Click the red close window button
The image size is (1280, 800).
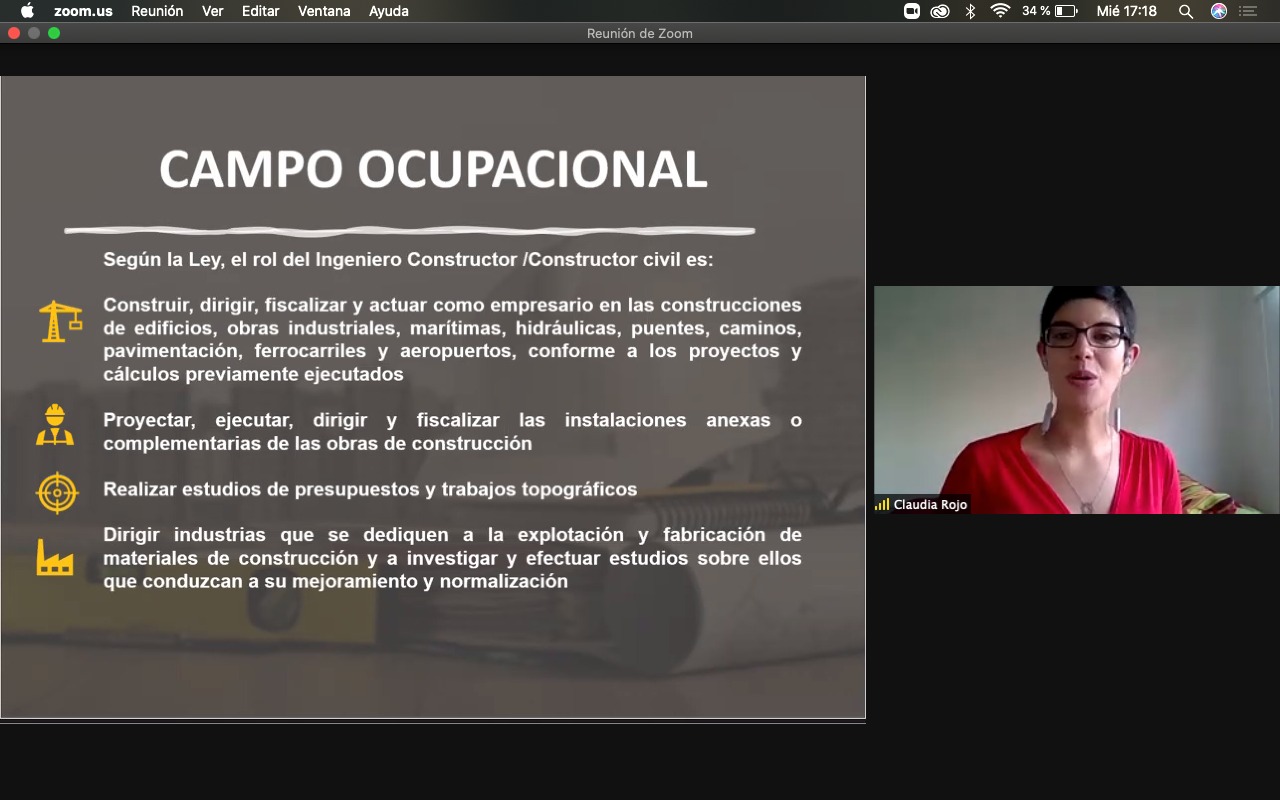point(13,33)
